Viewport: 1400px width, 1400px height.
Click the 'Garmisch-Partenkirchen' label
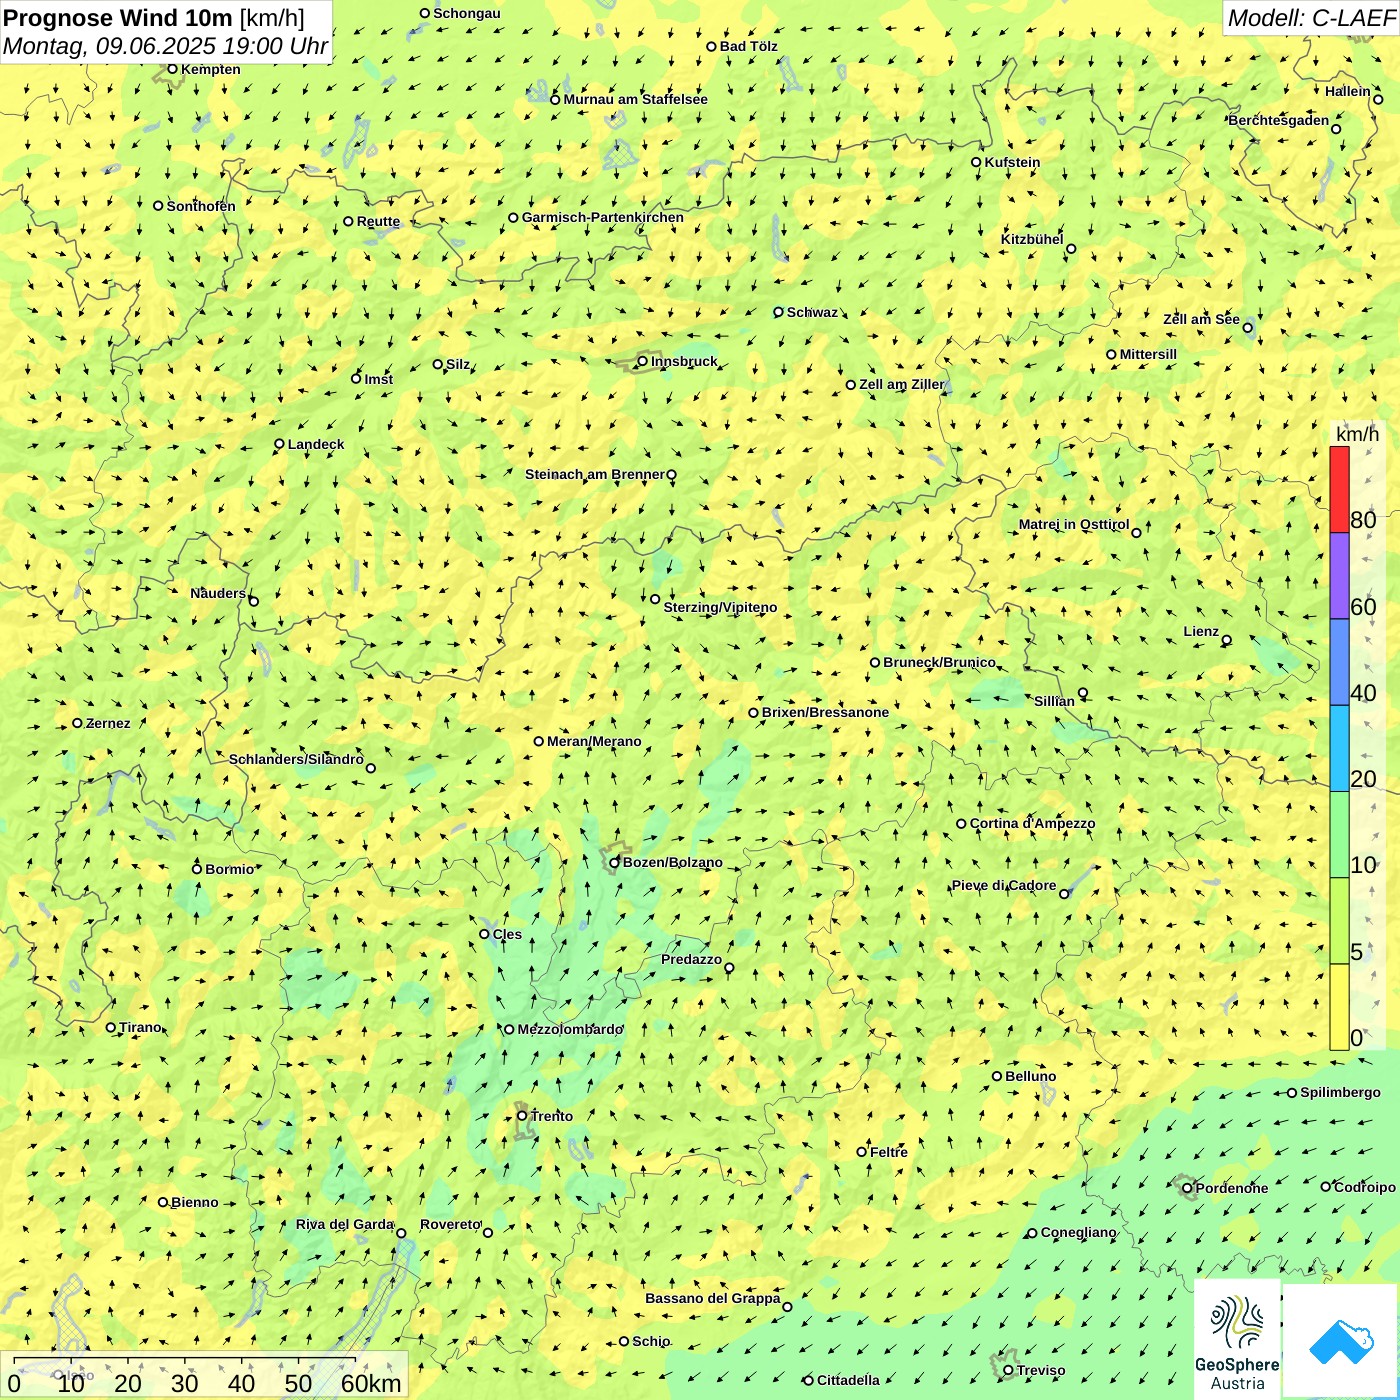[x=603, y=217]
